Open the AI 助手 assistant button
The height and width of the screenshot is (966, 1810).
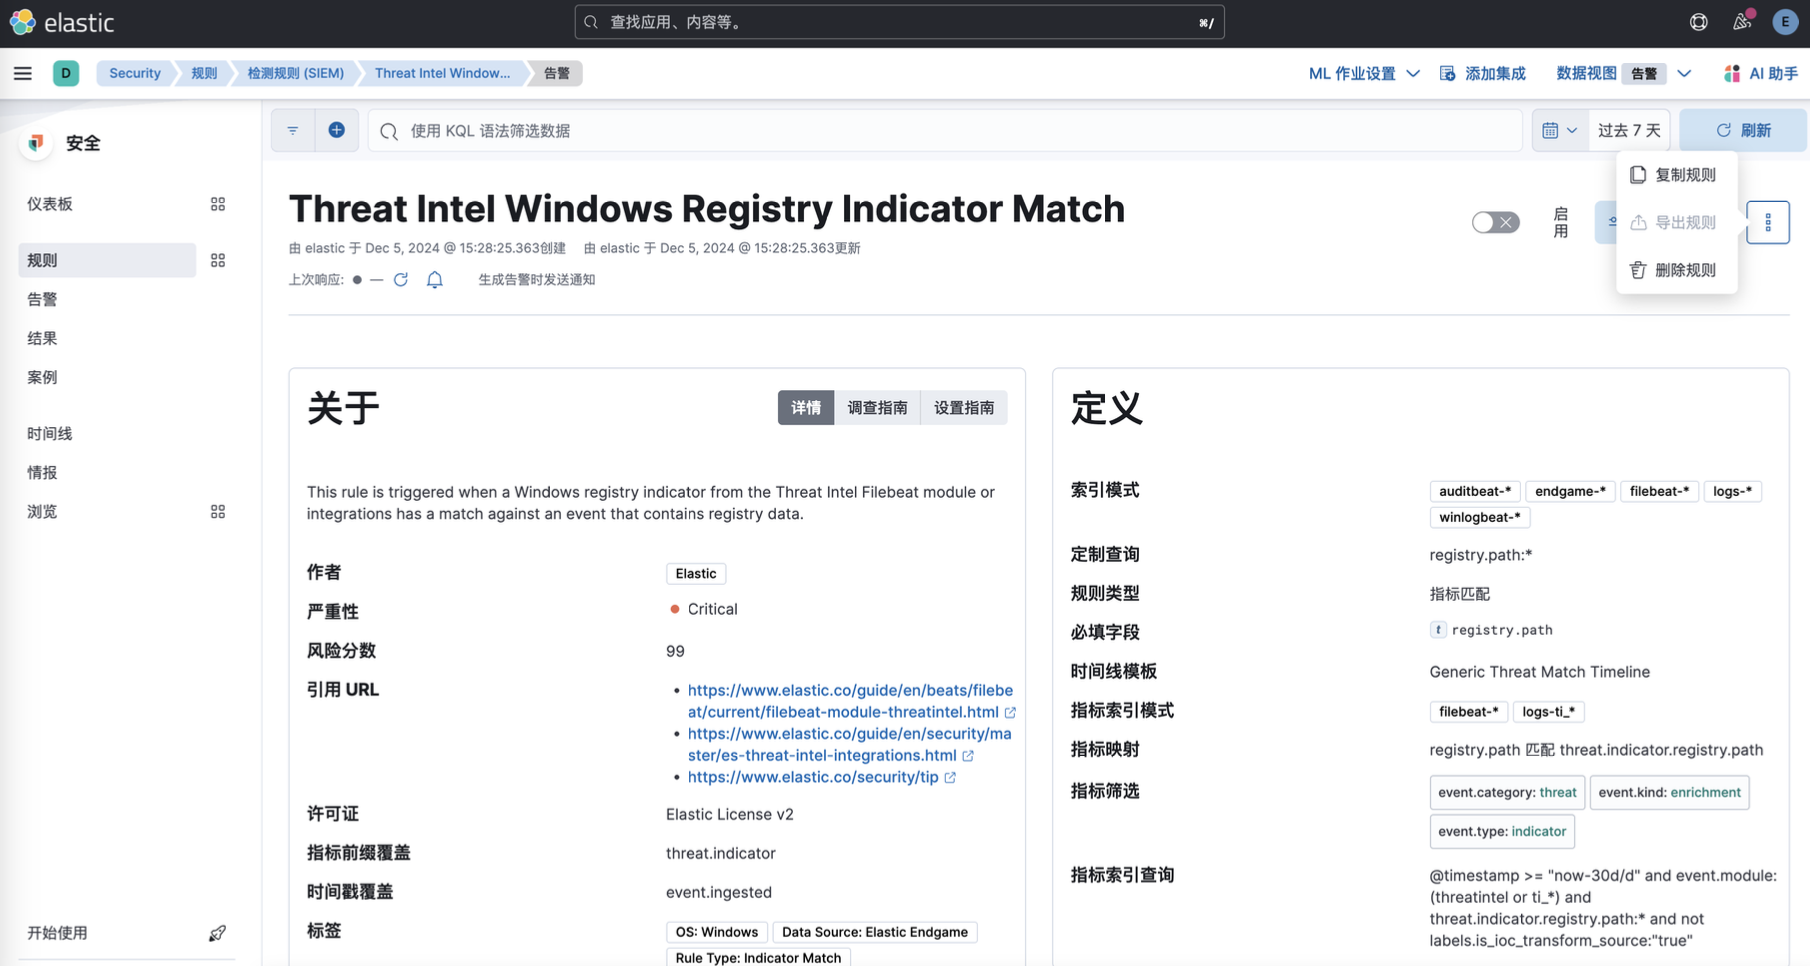pos(1760,73)
